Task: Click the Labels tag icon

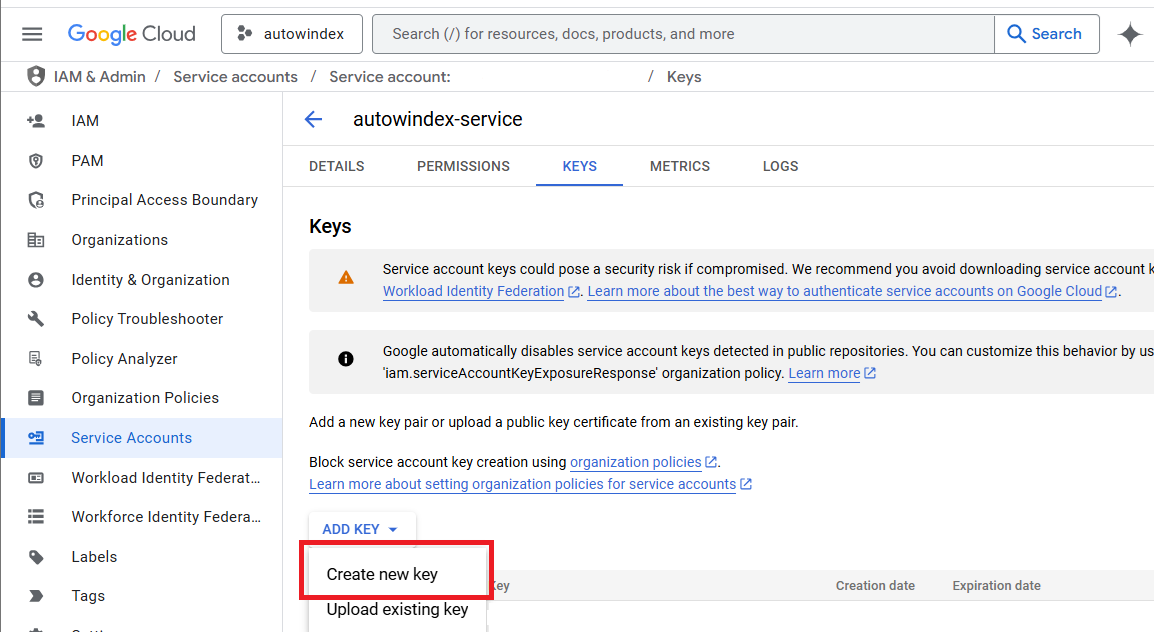Action: click(35, 557)
